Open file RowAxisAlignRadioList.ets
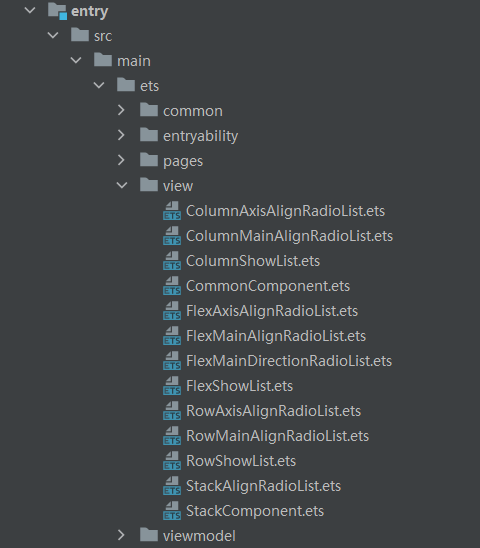This screenshot has height=548, width=480. point(273,411)
